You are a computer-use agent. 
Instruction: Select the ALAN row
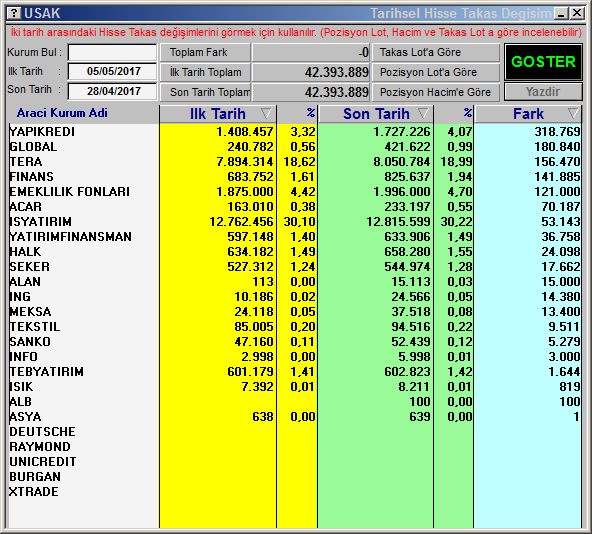coord(294,282)
